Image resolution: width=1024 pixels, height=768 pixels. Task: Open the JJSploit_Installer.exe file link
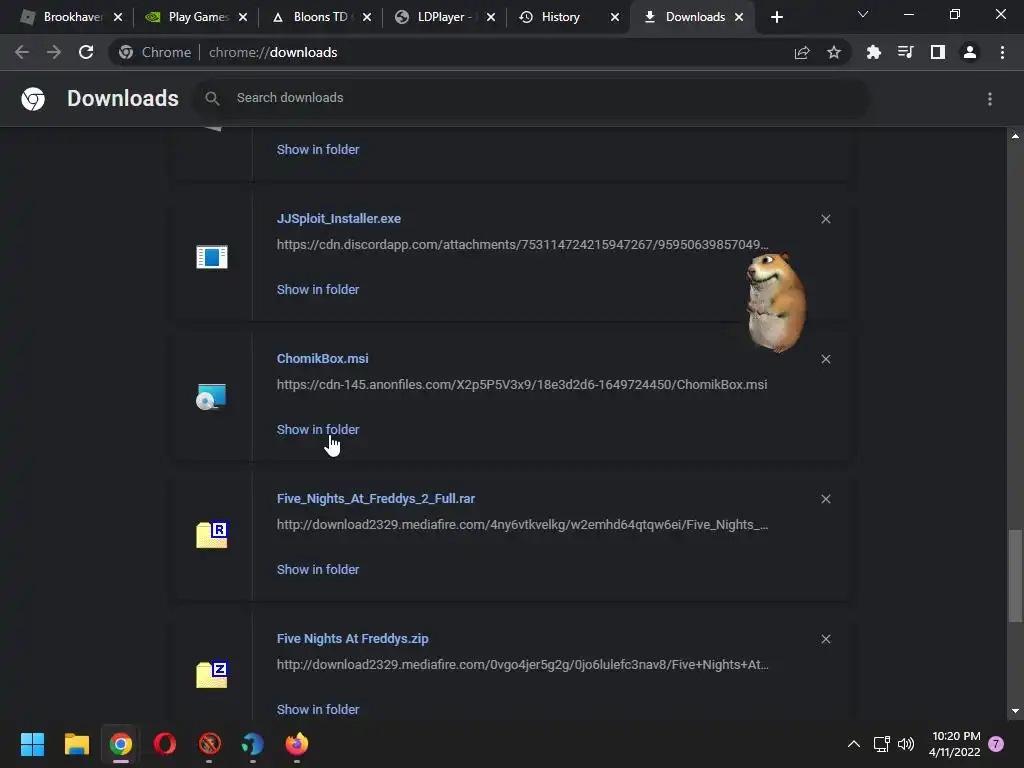338,219
